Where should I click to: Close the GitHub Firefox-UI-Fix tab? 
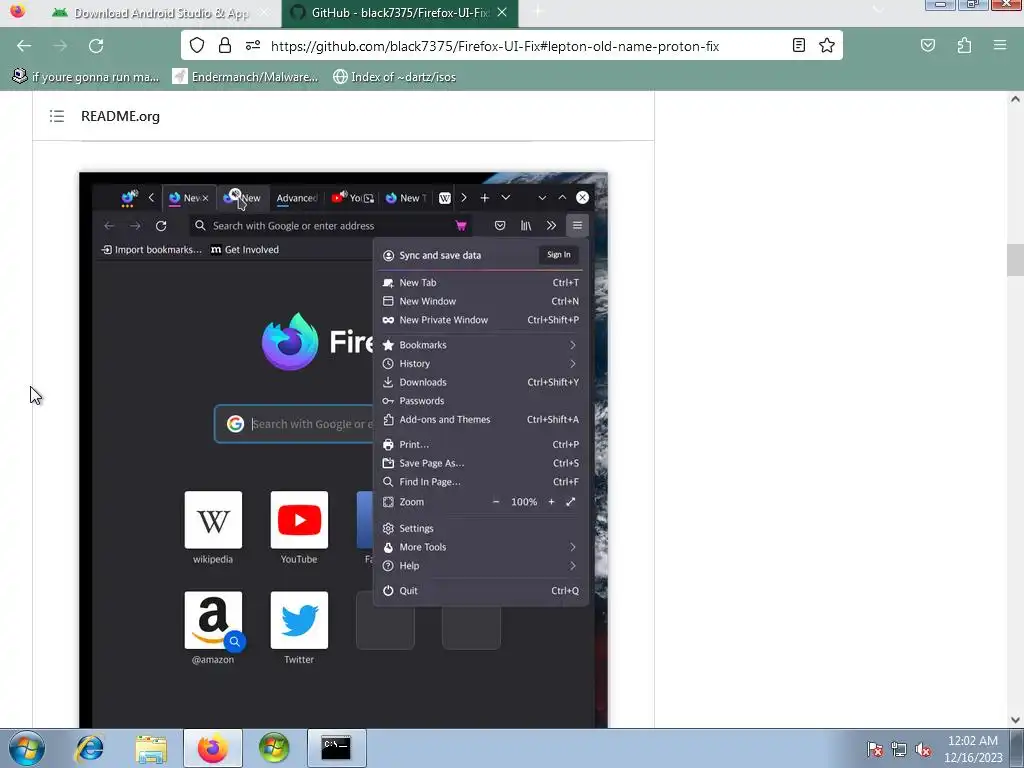point(502,12)
